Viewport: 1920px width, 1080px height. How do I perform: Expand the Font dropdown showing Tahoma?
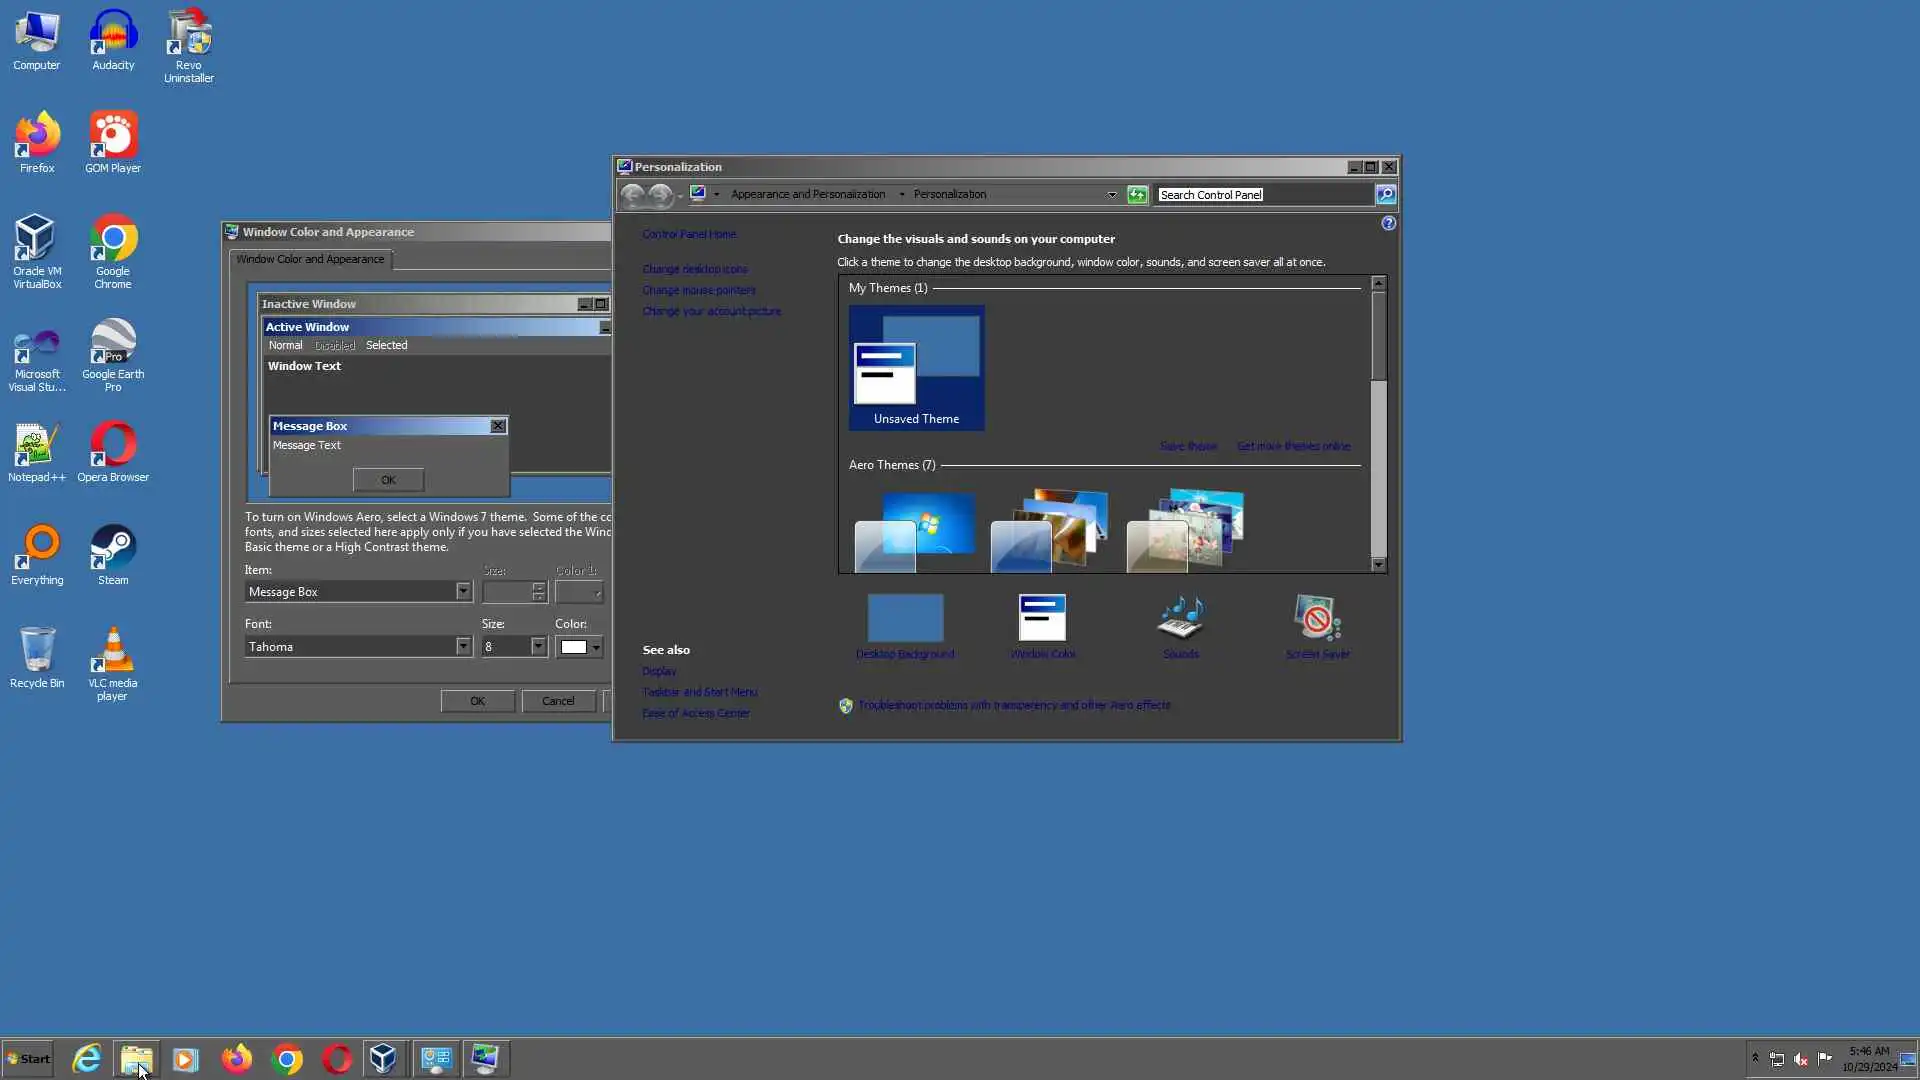(x=463, y=647)
